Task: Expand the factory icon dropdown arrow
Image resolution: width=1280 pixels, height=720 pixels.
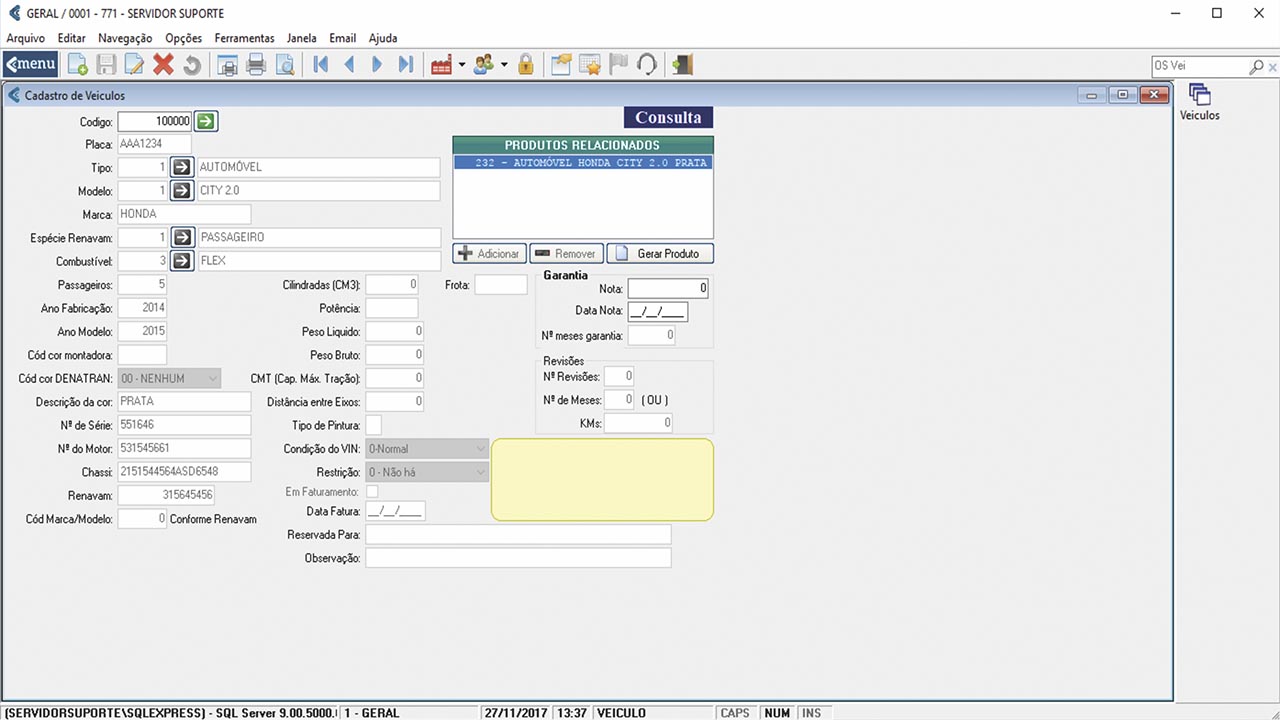Action: pos(462,65)
